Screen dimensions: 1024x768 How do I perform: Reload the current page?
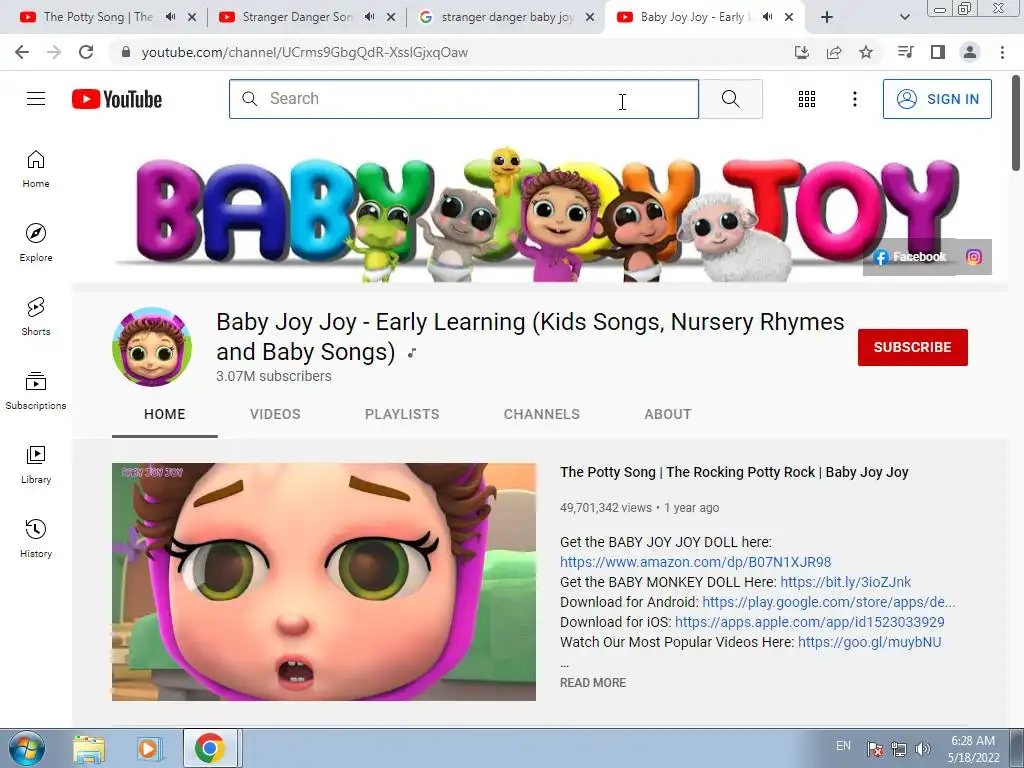tap(86, 52)
